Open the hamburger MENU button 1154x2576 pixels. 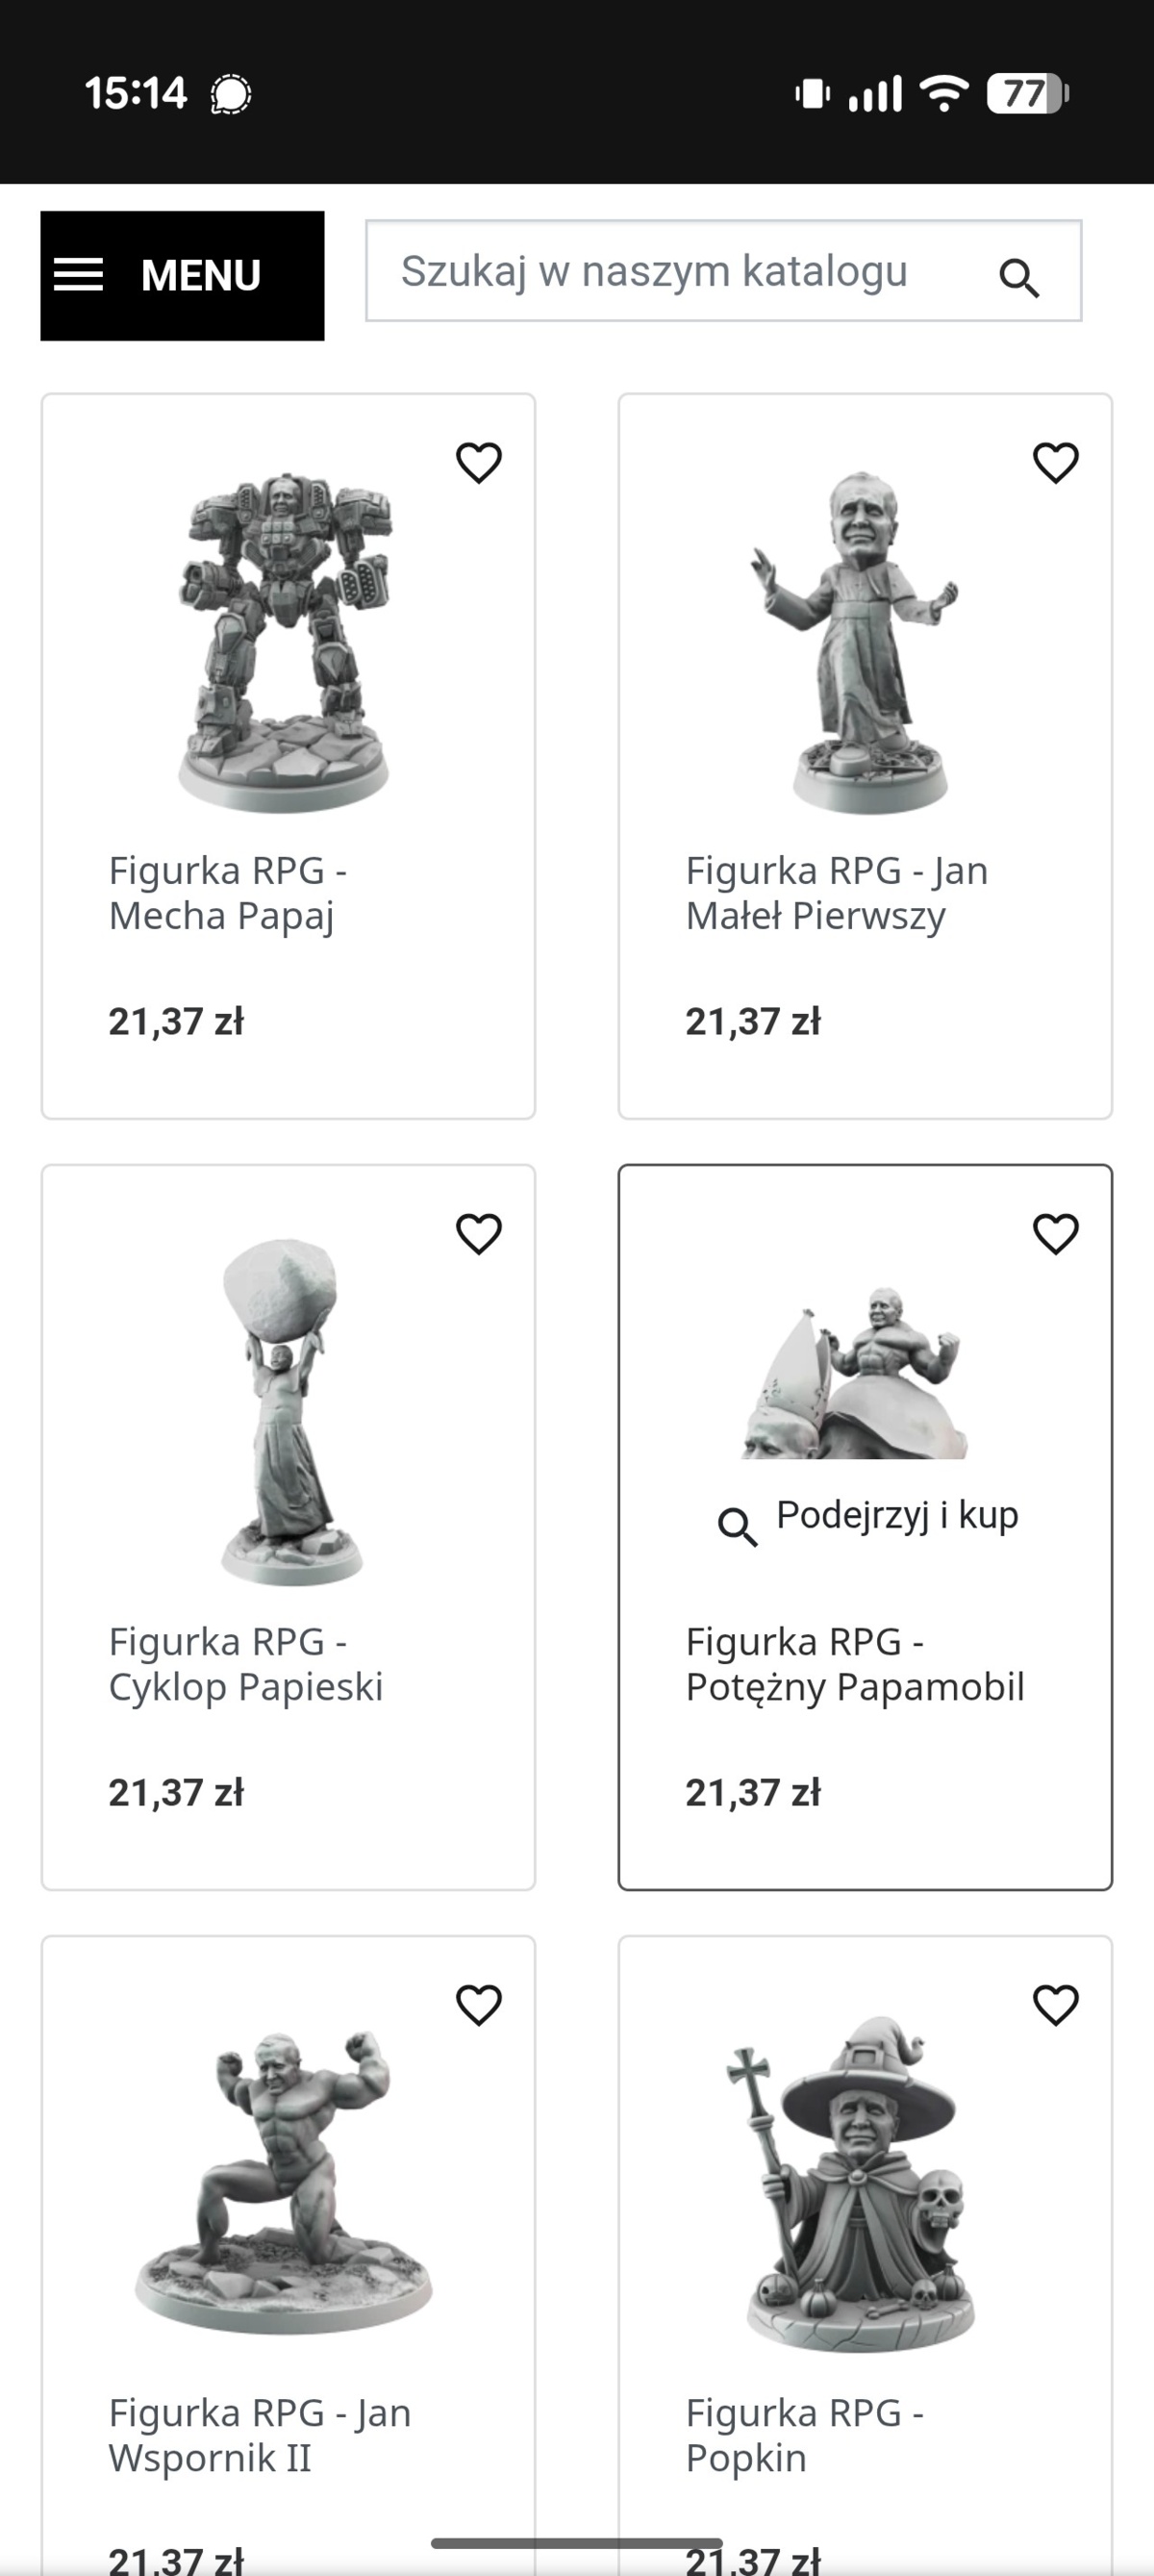[182, 275]
